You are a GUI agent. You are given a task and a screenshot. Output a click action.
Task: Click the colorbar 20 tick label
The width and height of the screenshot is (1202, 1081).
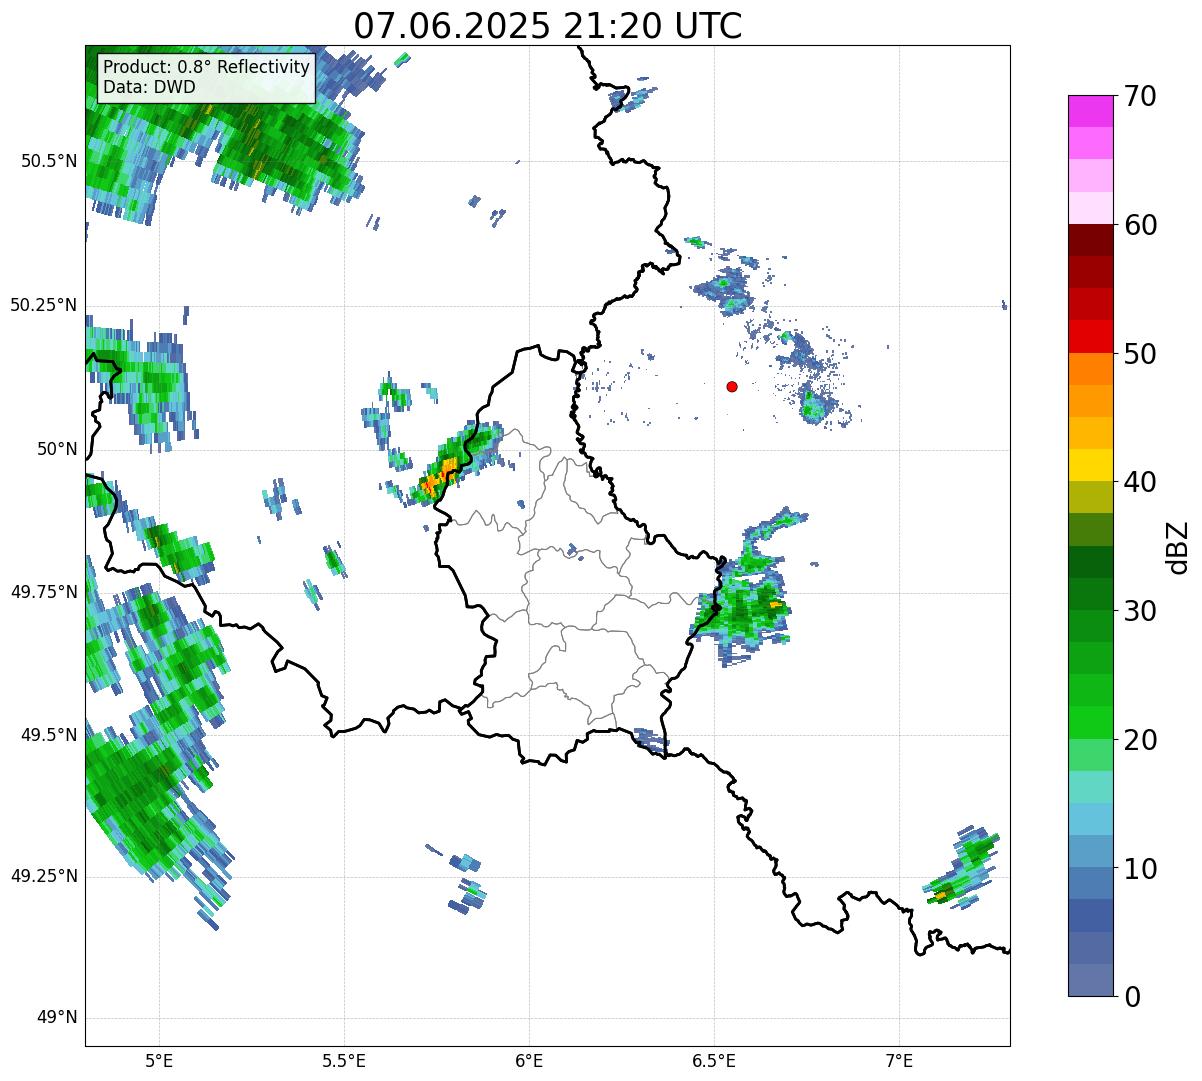click(1140, 740)
